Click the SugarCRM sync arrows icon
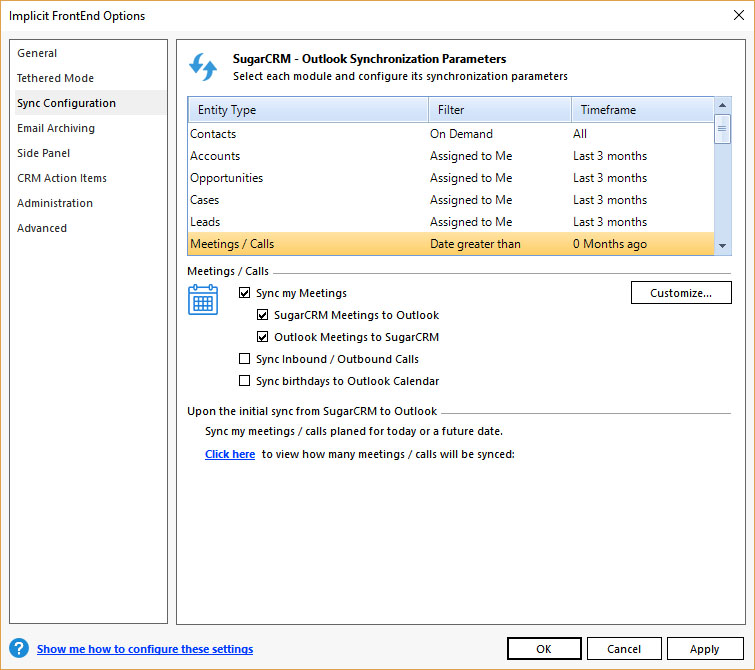 click(x=203, y=67)
